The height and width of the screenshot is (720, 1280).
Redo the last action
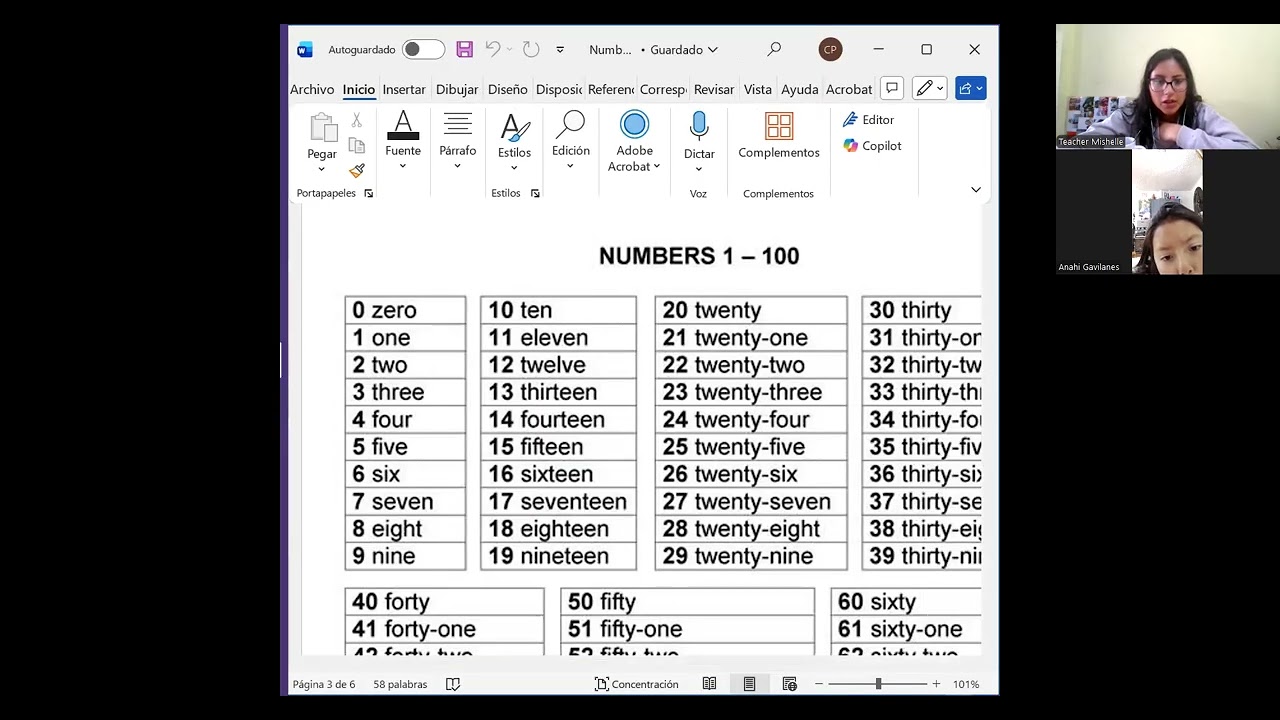point(531,50)
